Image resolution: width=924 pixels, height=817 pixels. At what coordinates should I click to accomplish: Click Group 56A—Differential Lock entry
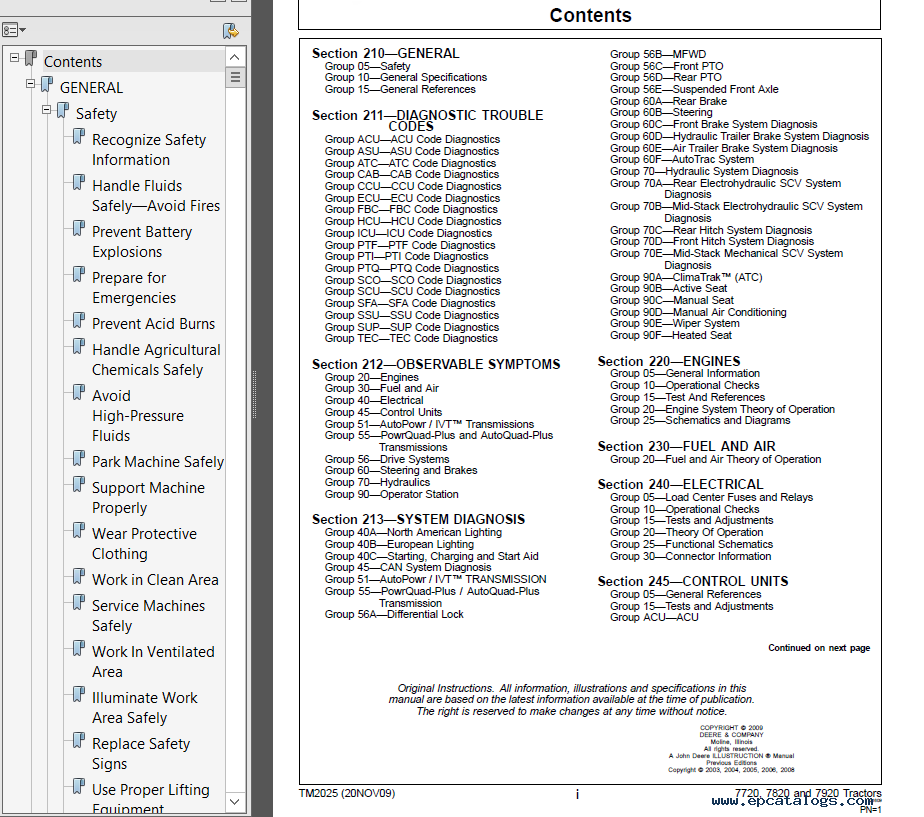394,614
